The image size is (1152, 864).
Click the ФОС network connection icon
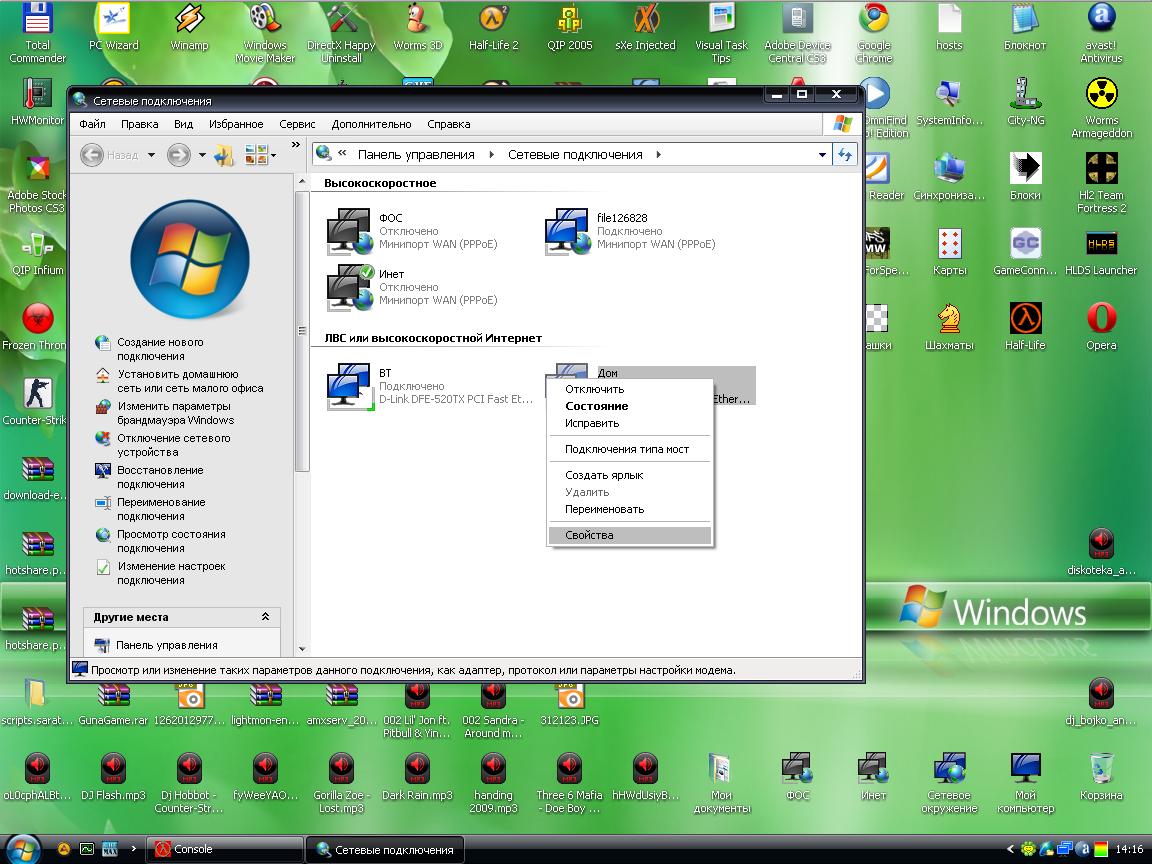pos(350,231)
